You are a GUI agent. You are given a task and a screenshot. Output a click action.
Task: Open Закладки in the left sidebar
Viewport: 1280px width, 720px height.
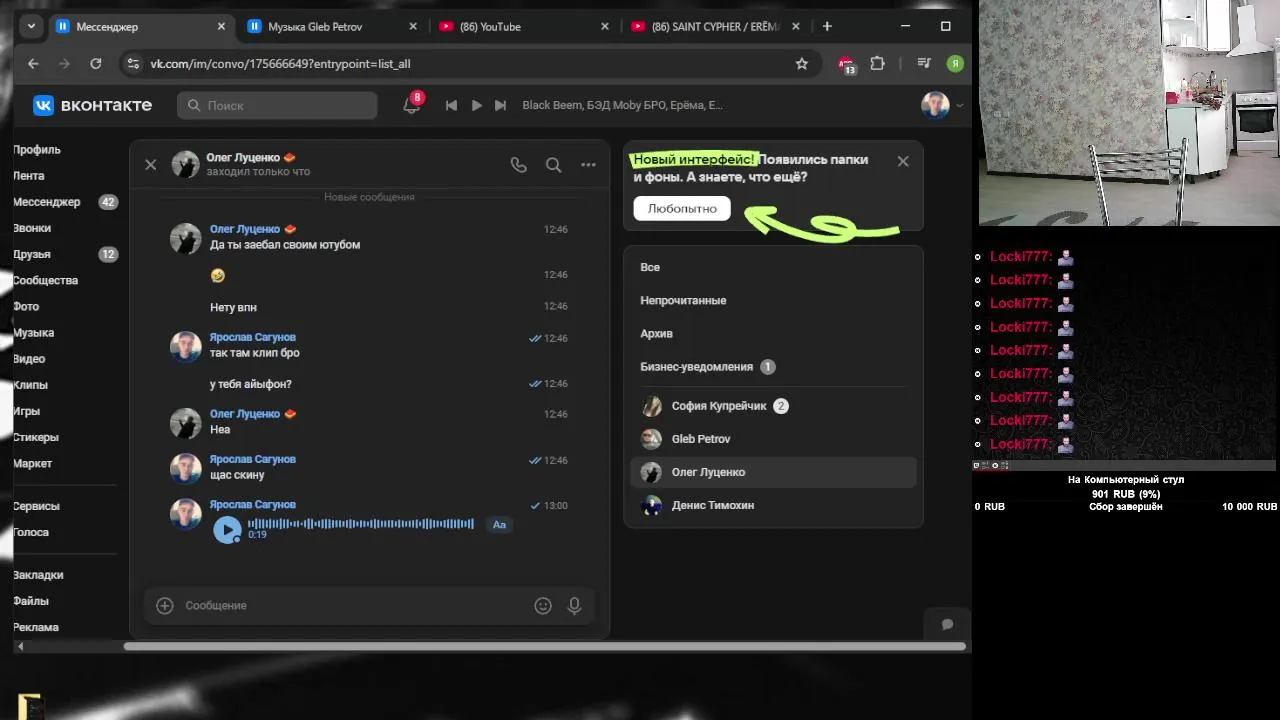39,575
